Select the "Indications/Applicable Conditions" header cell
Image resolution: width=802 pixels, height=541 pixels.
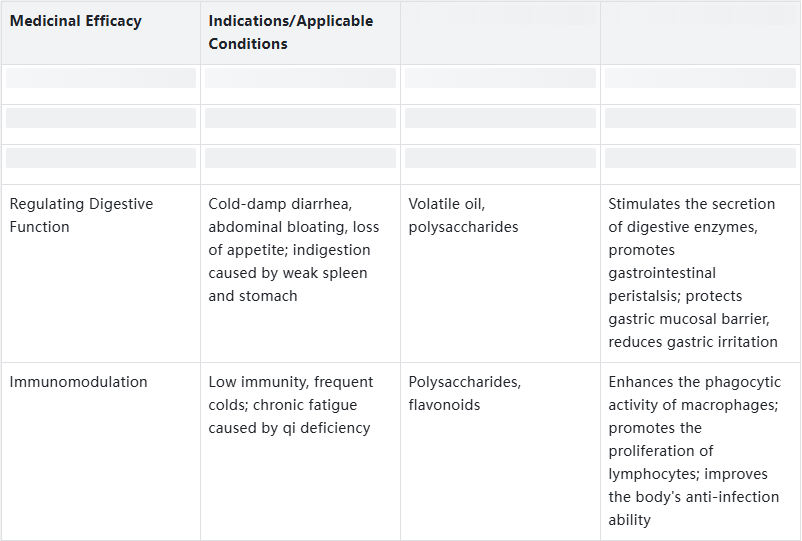coord(290,32)
